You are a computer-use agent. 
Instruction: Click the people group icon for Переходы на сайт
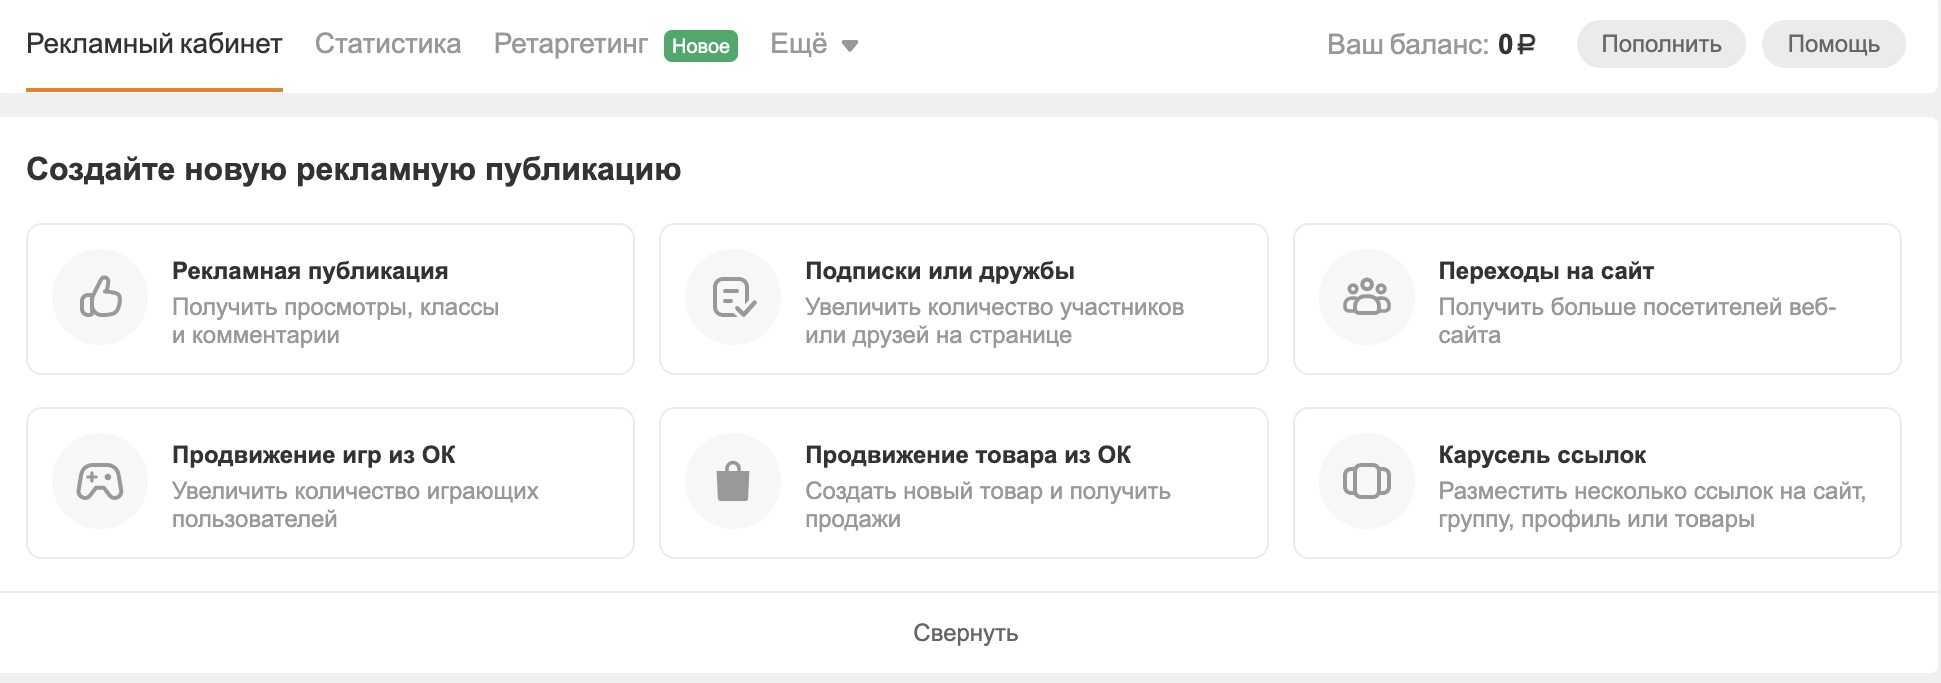point(1366,297)
